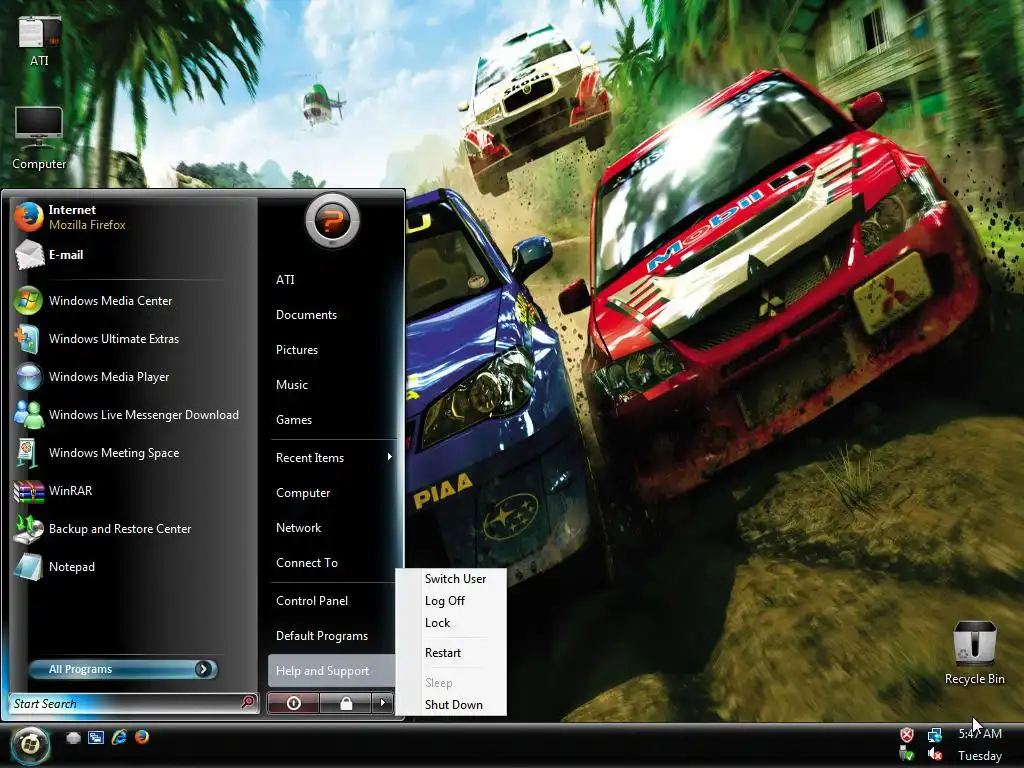This screenshot has height=768, width=1024.
Task: Open Help and Support
Action: tap(331, 671)
